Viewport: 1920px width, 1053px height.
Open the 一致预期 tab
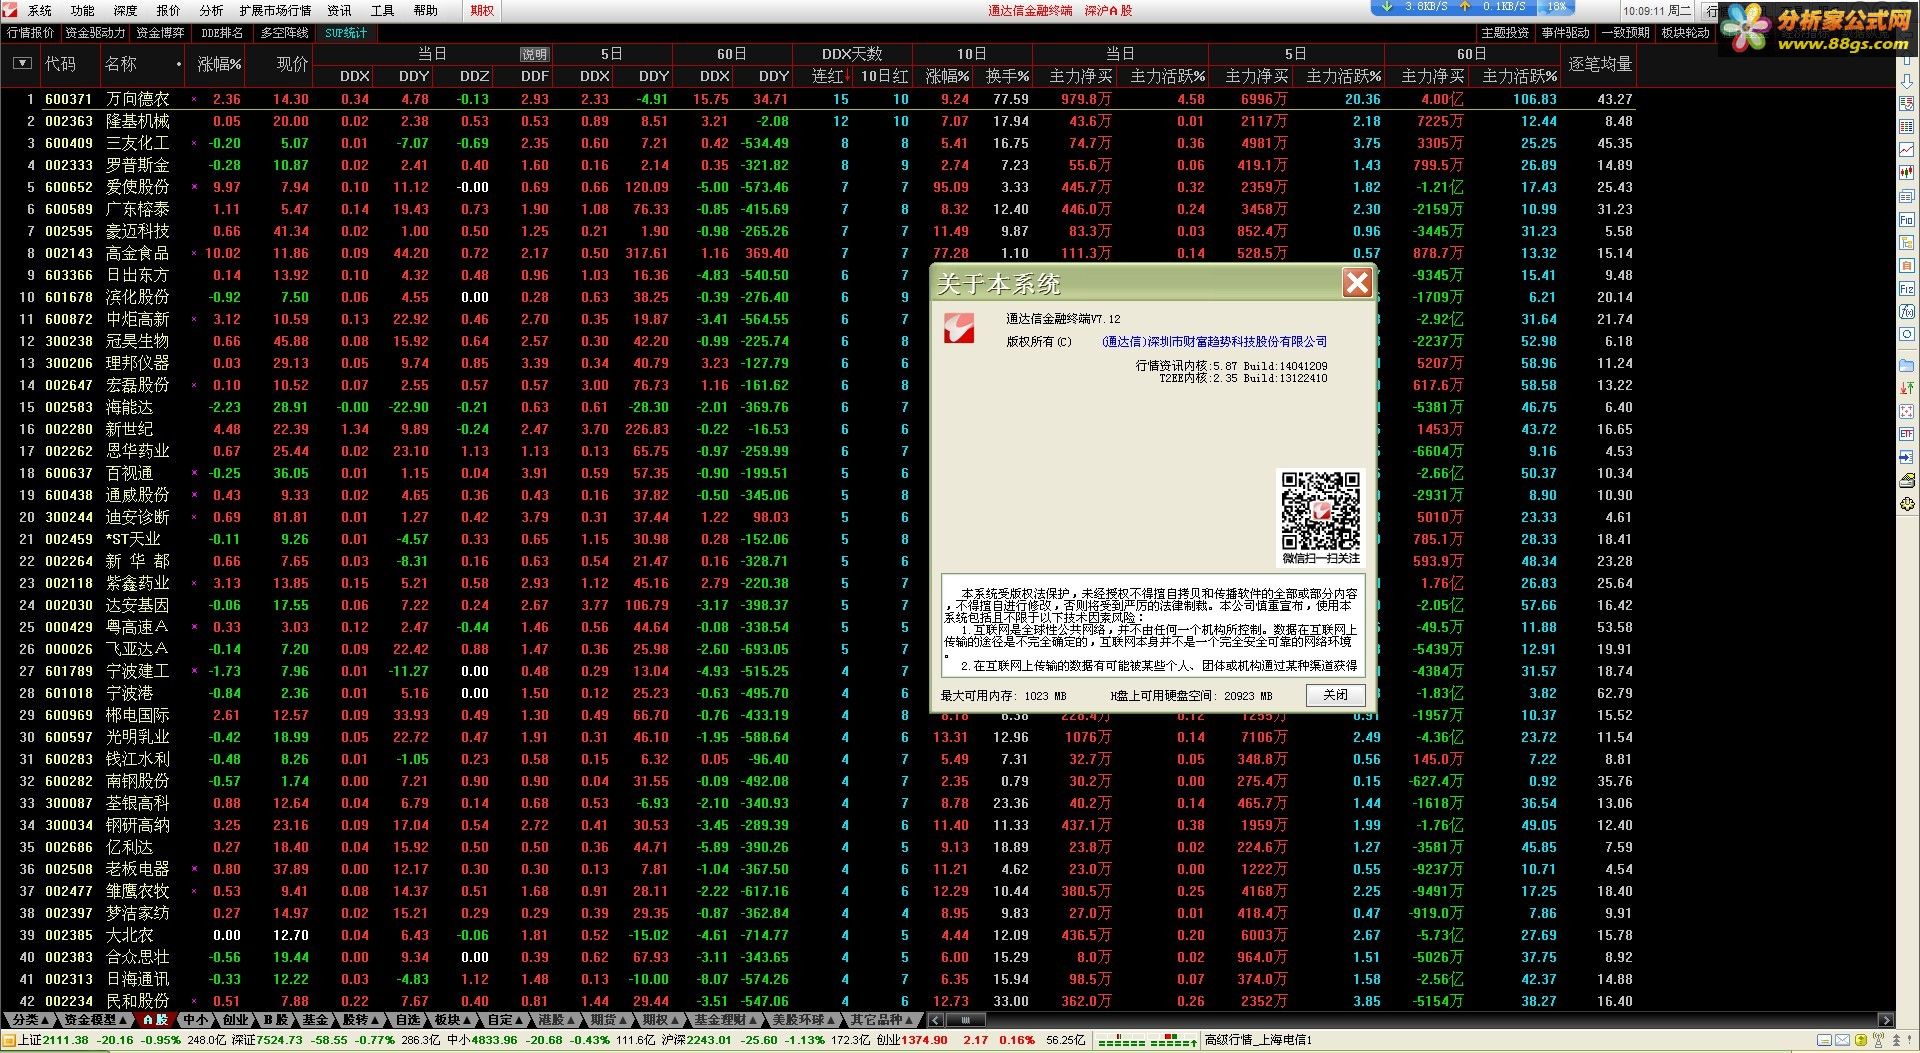click(x=1625, y=33)
